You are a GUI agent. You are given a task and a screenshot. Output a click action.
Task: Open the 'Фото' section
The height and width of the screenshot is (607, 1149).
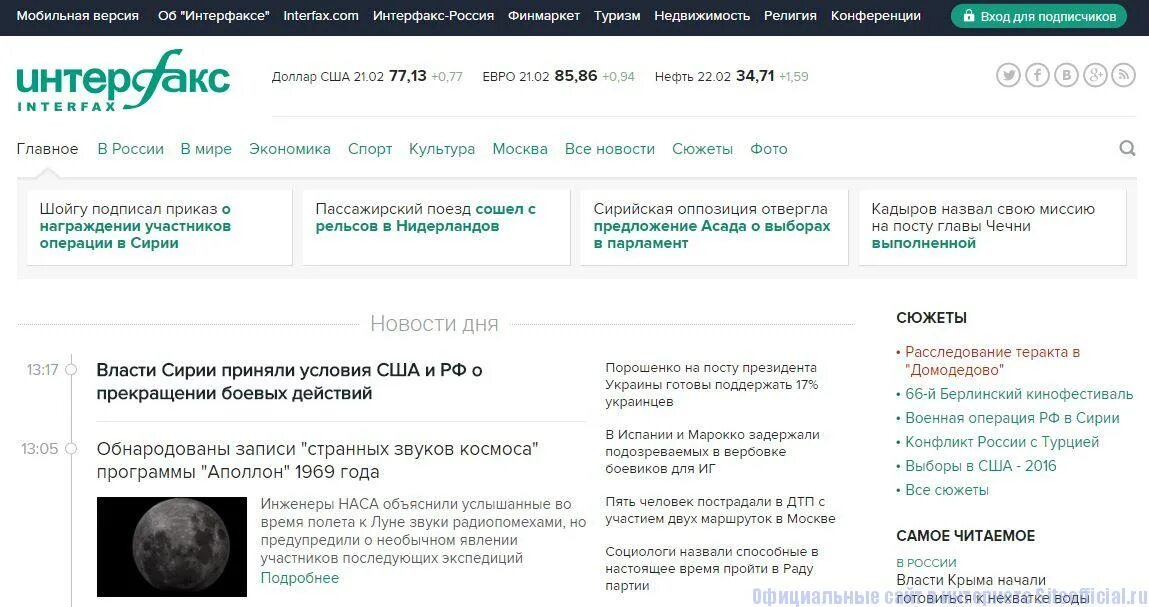coord(769,149)
